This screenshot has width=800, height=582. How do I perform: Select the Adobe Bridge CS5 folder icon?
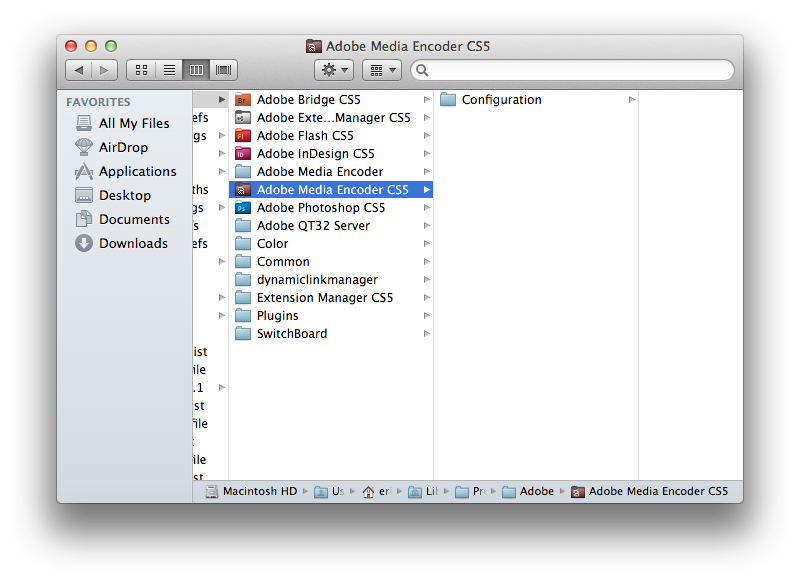[243, 99]
